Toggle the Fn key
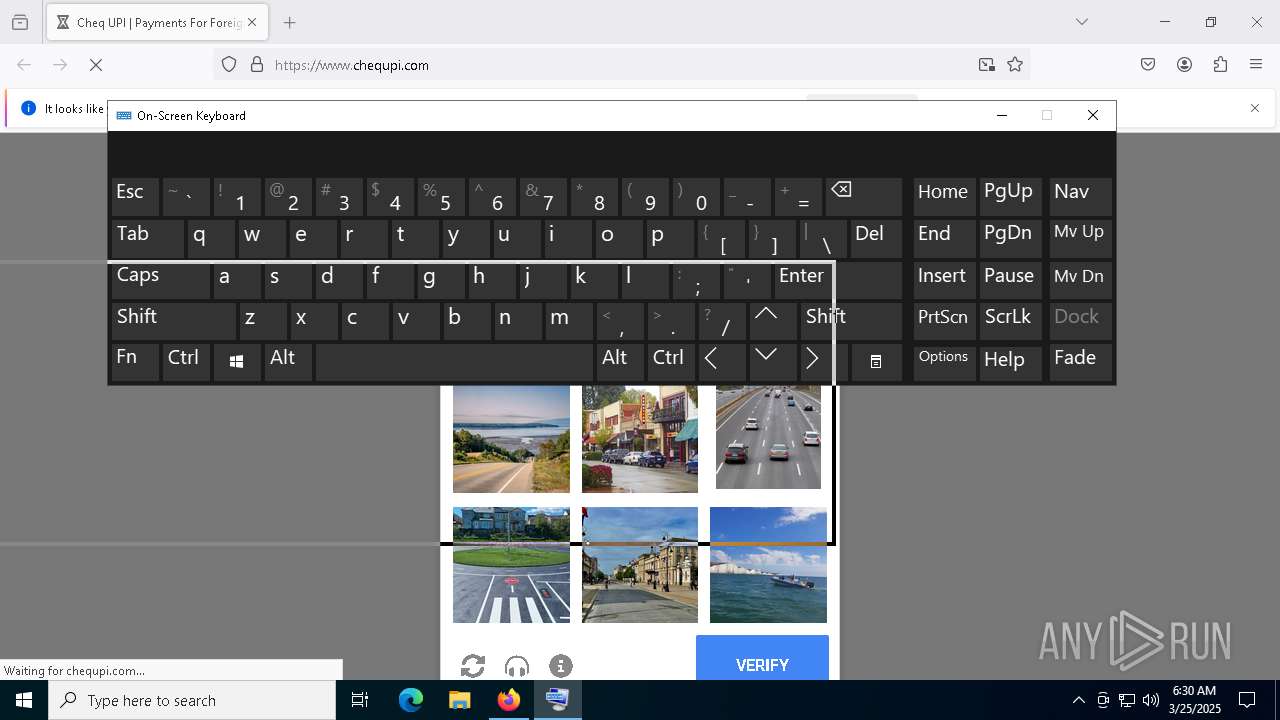The width and height of the screenshot is (1280, 720). (135, 362)
